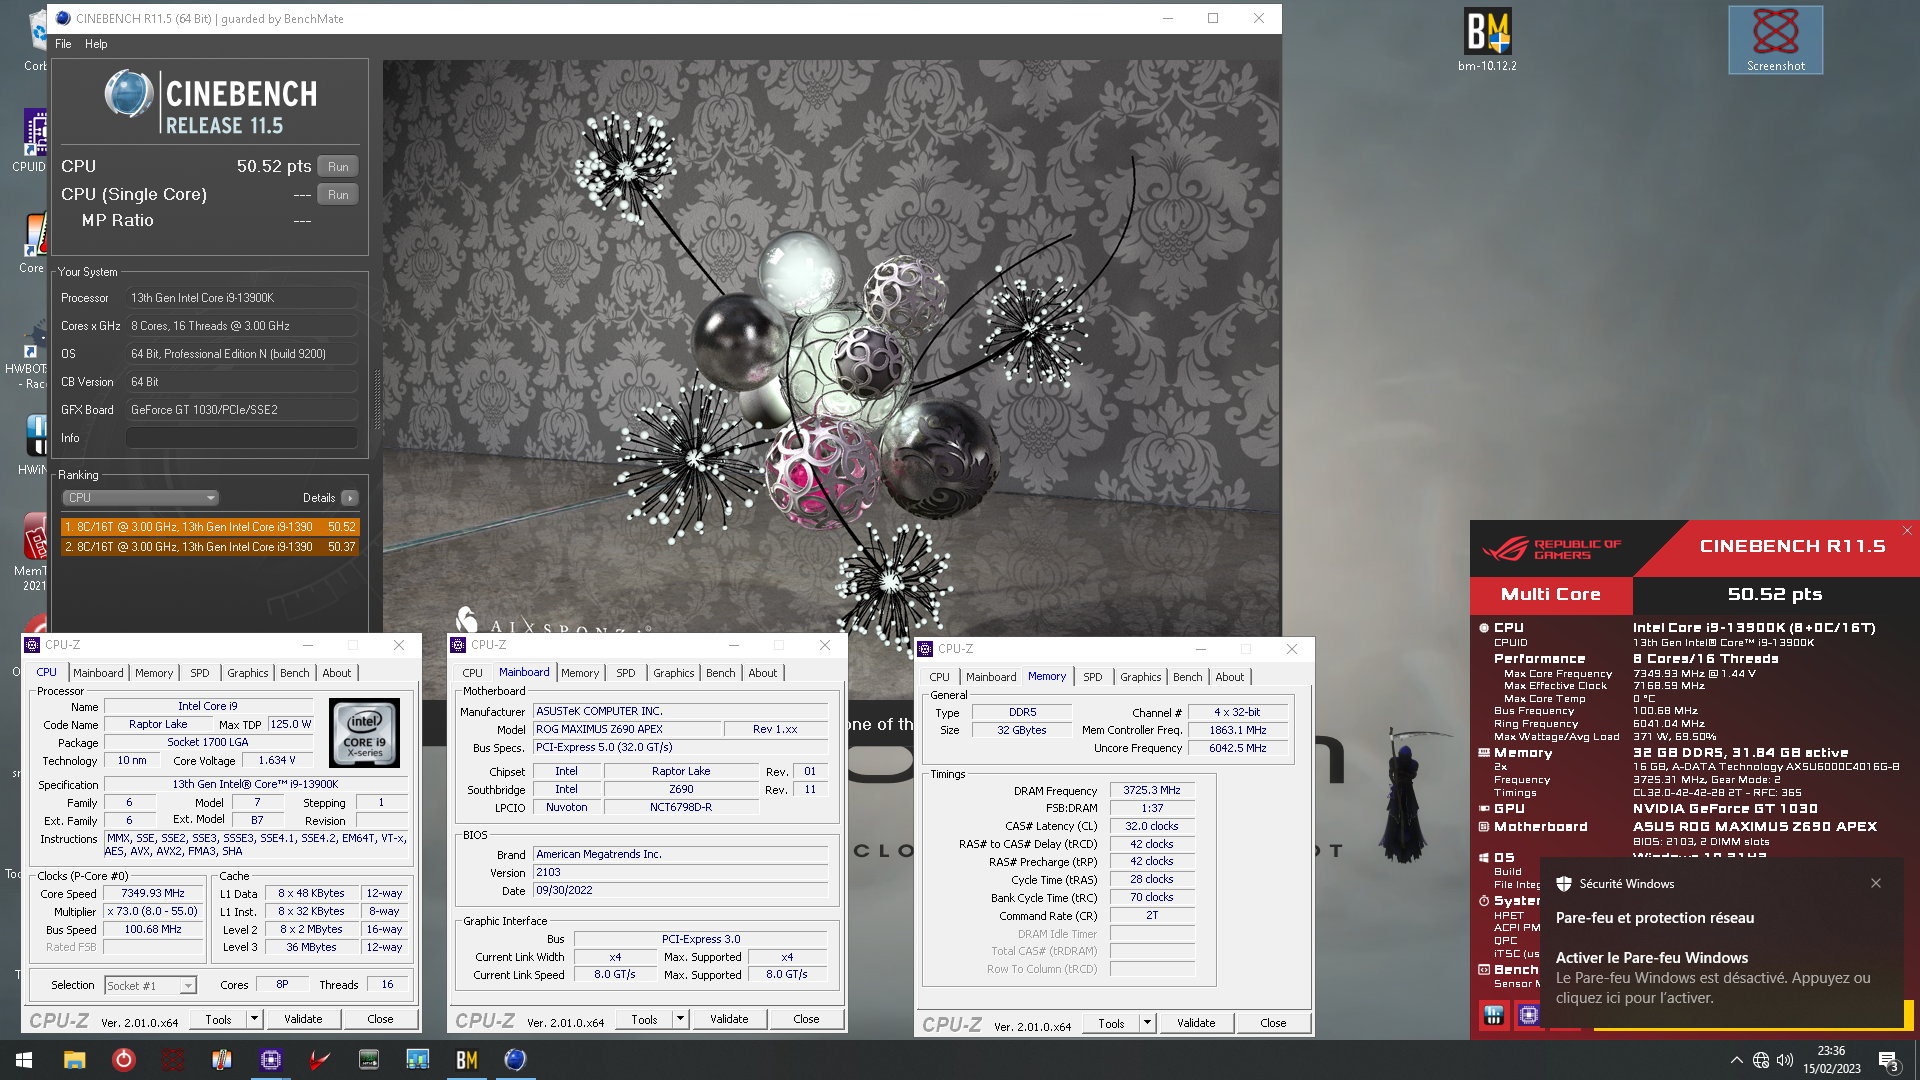Open the volume speaker tray icon

tap(1785, 1060)
